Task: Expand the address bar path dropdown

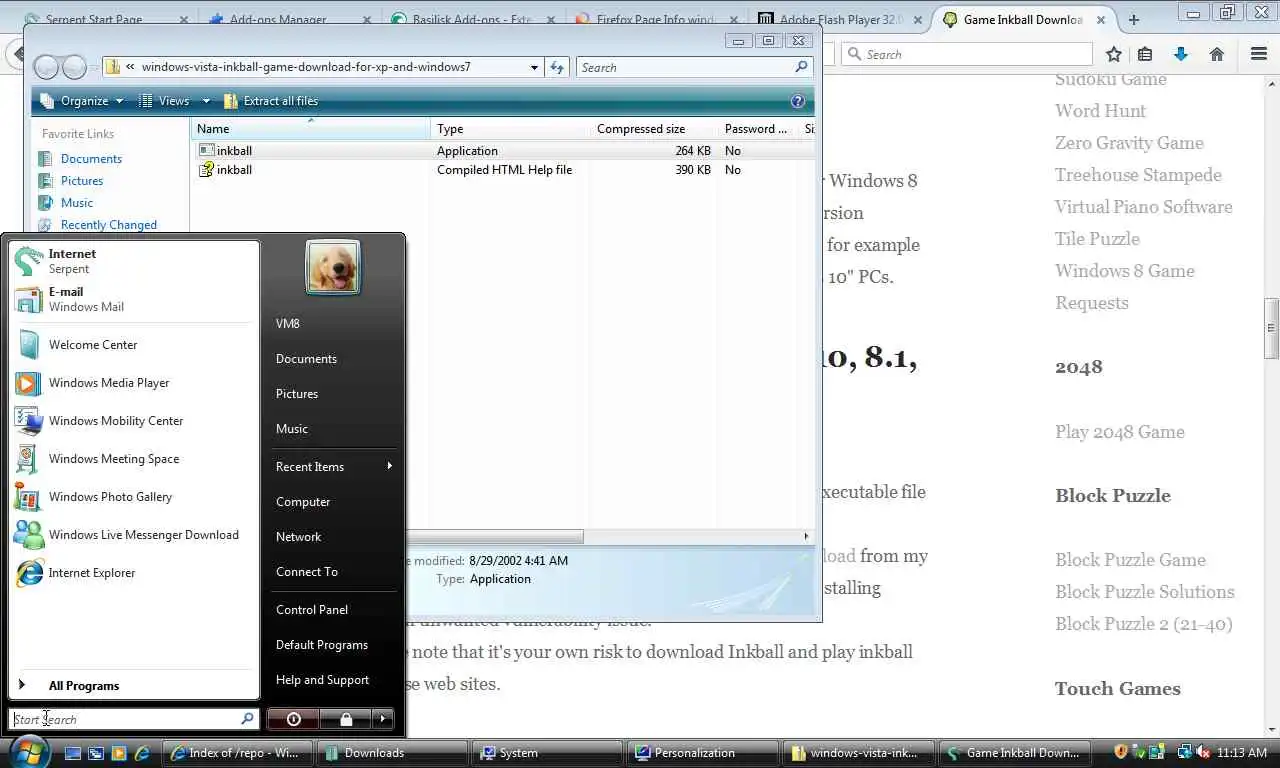Action: click(x=535, y=67)
